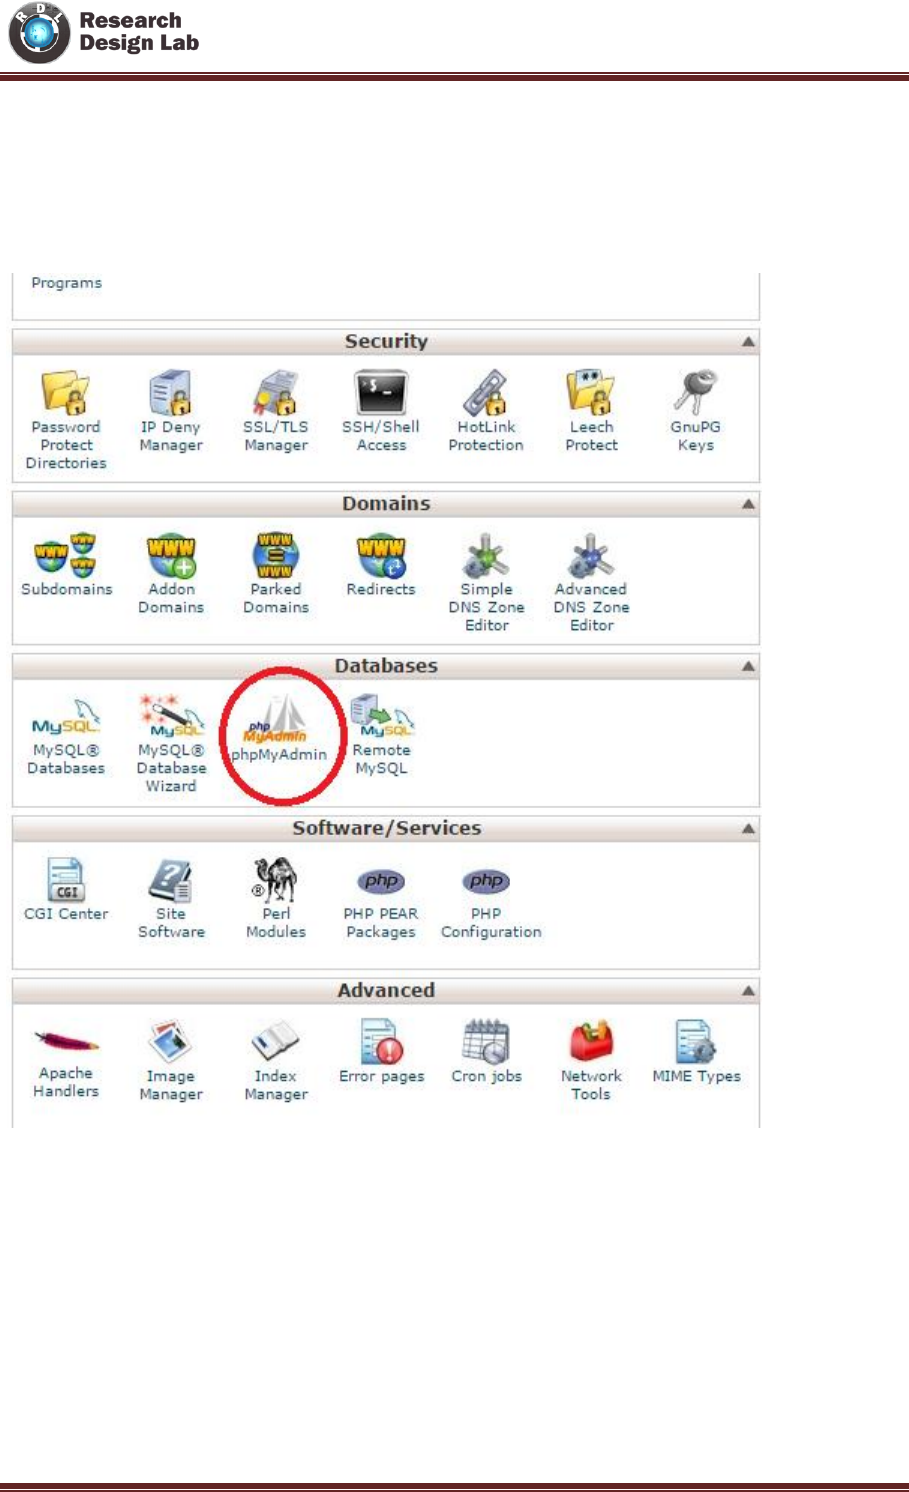Screen dimensions: 909x1492
Task: Open the Subdomains icon
Action: [66, 555]
